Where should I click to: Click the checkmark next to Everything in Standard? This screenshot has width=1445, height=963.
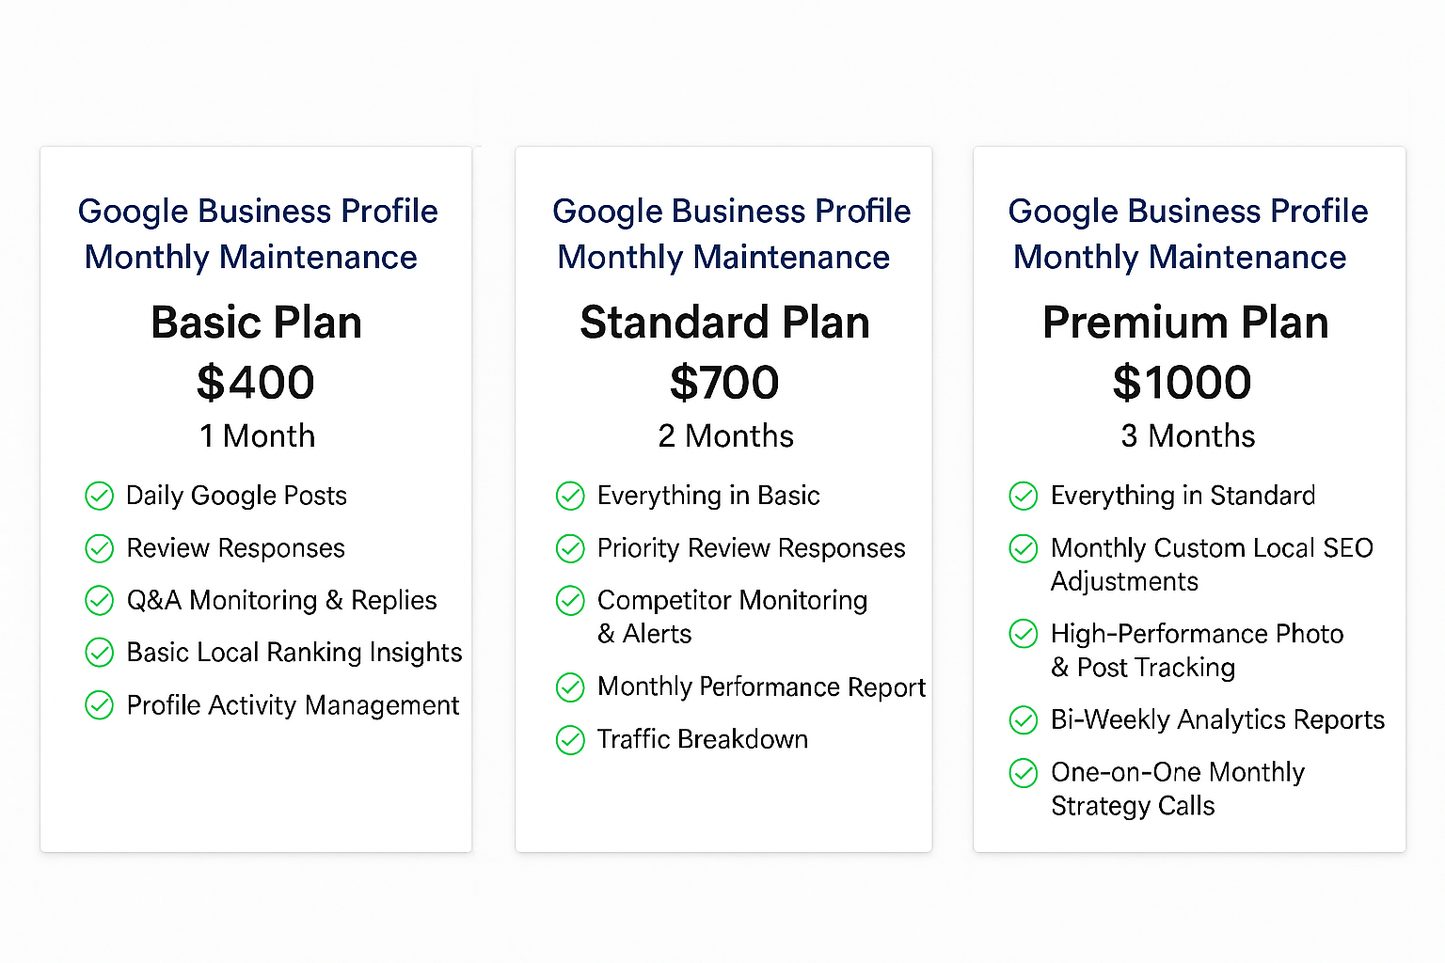coord(1023,496)
